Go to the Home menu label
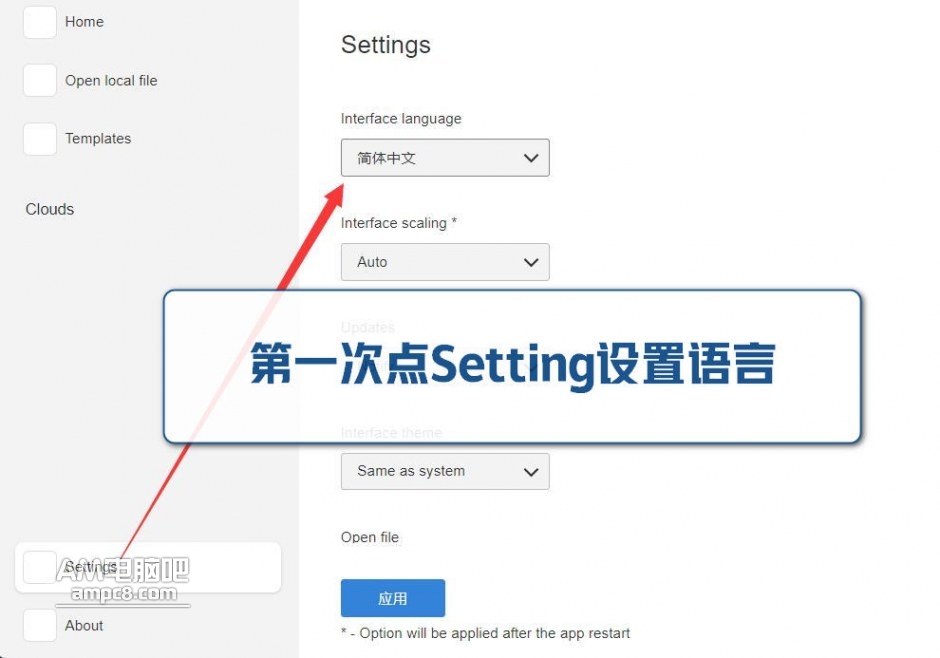This screenshot has width=940, height=658. tap(85, 22)
